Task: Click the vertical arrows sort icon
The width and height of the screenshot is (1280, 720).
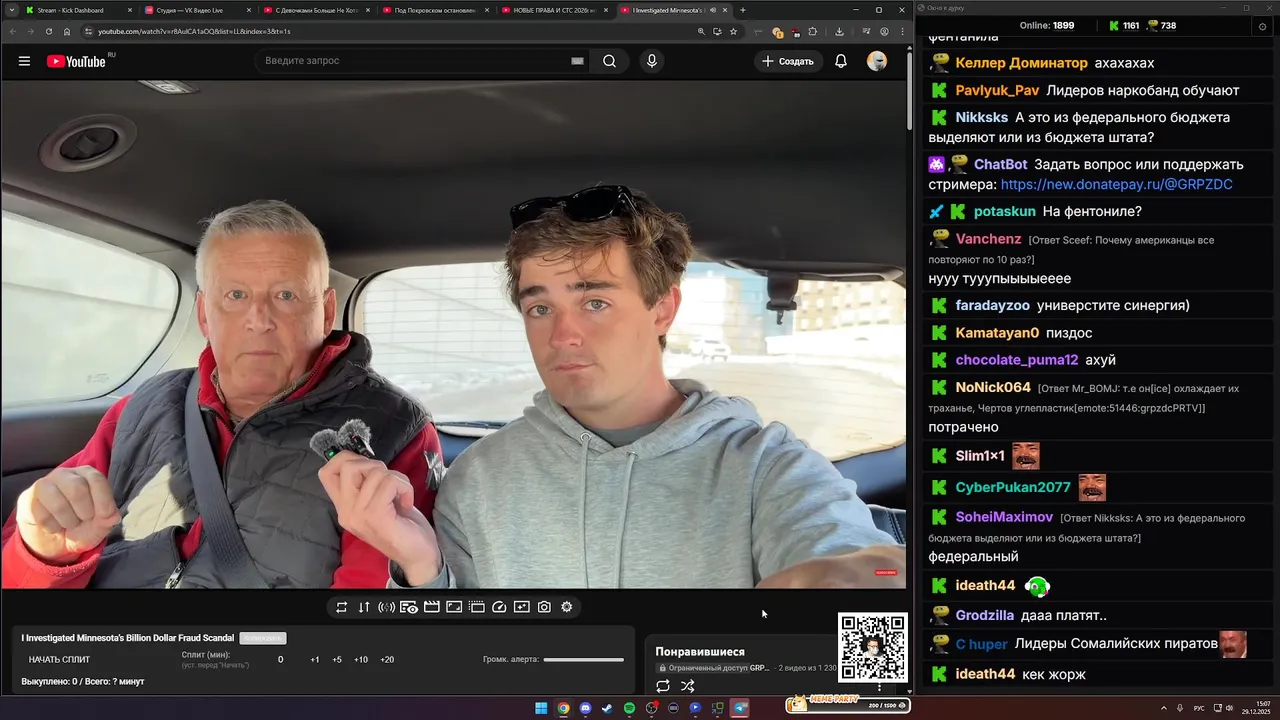Action: (364, 607)
